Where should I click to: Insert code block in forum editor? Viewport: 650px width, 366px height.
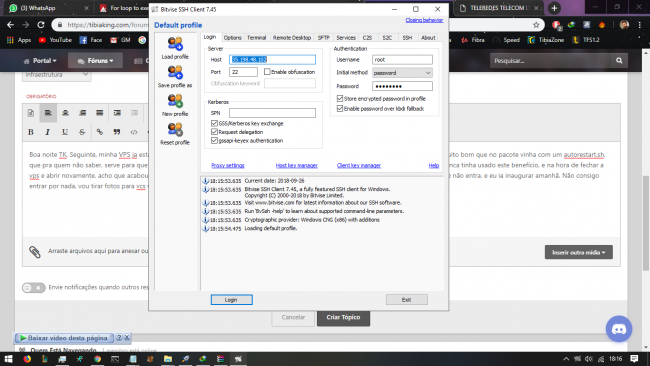(134, 132)
